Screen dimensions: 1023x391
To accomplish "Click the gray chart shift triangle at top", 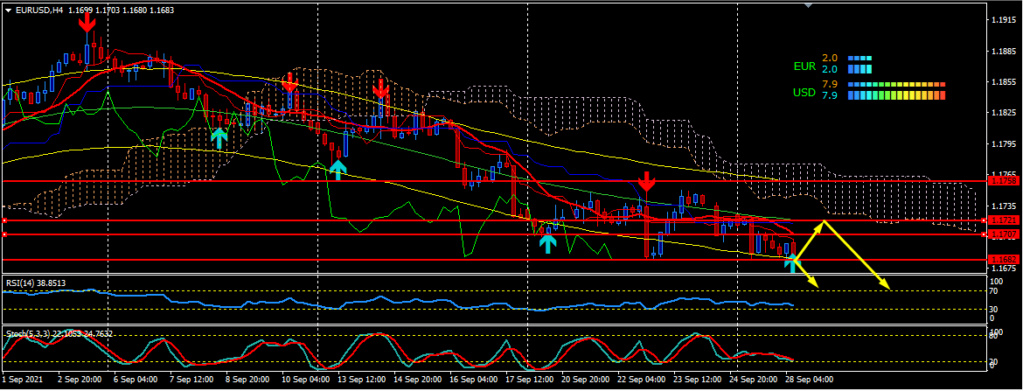I will pos(809,5).
